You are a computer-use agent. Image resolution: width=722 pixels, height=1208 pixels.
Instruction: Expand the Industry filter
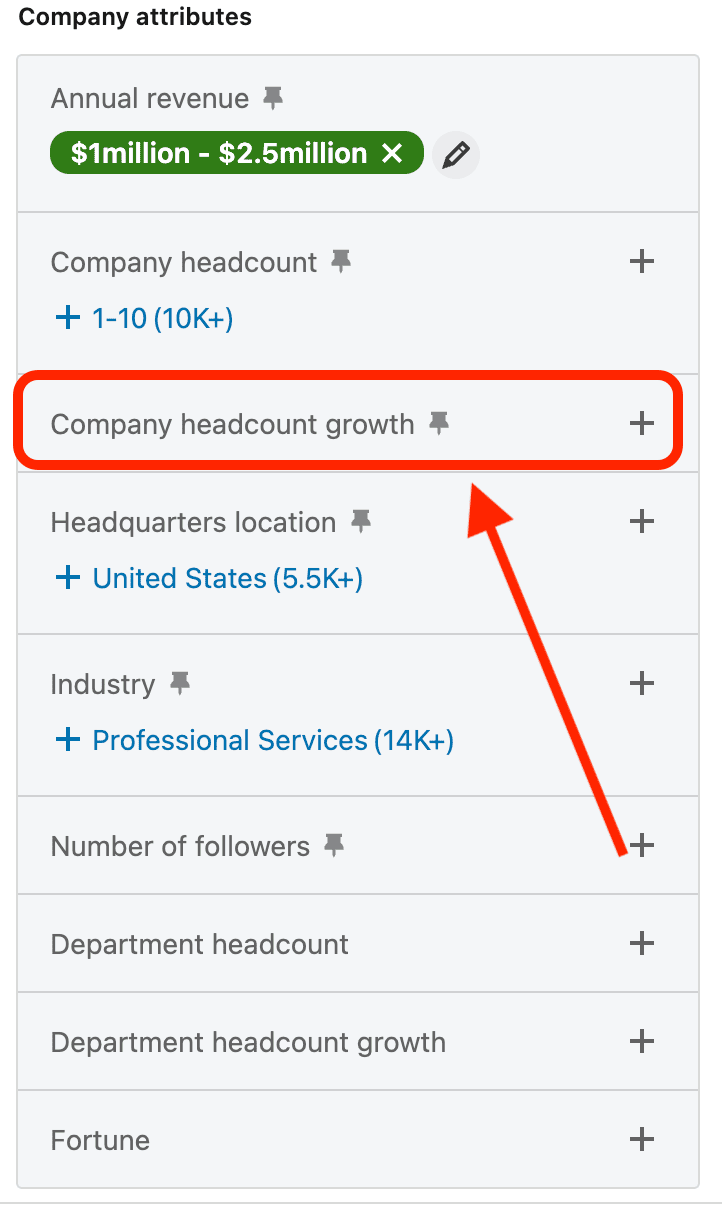point(641,684)
